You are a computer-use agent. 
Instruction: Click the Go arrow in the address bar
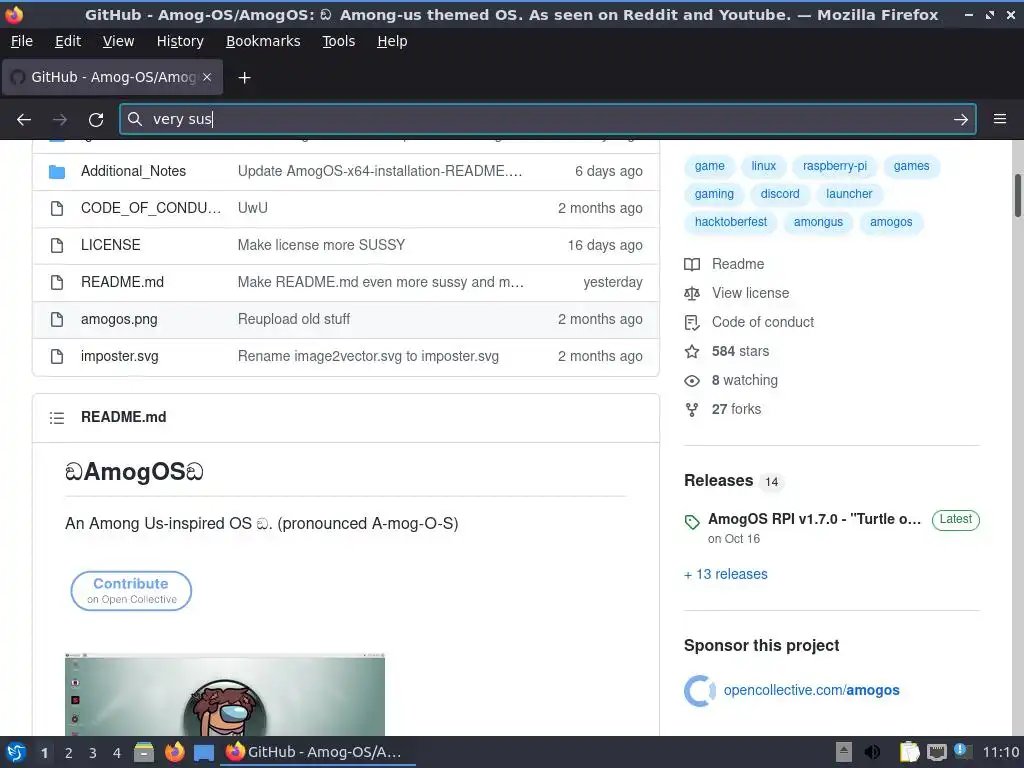click(961, 120)
